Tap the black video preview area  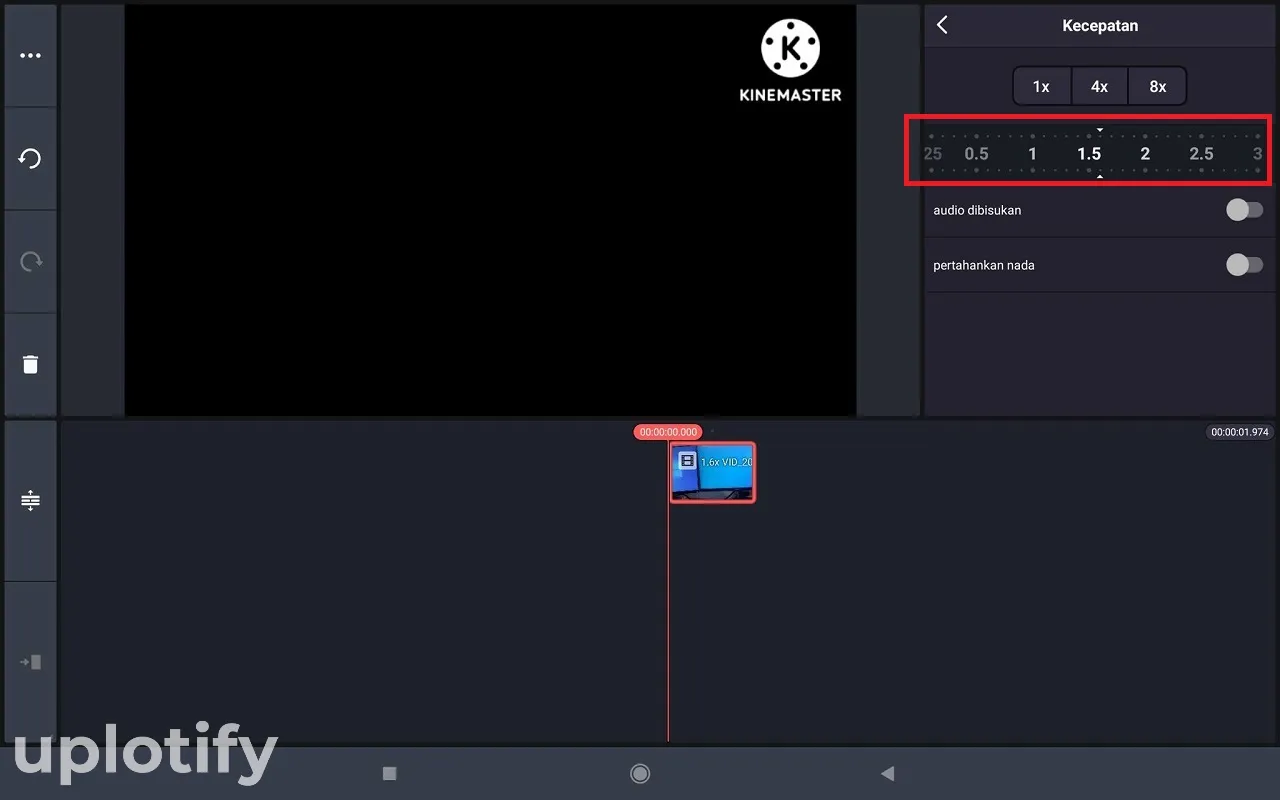490,210
